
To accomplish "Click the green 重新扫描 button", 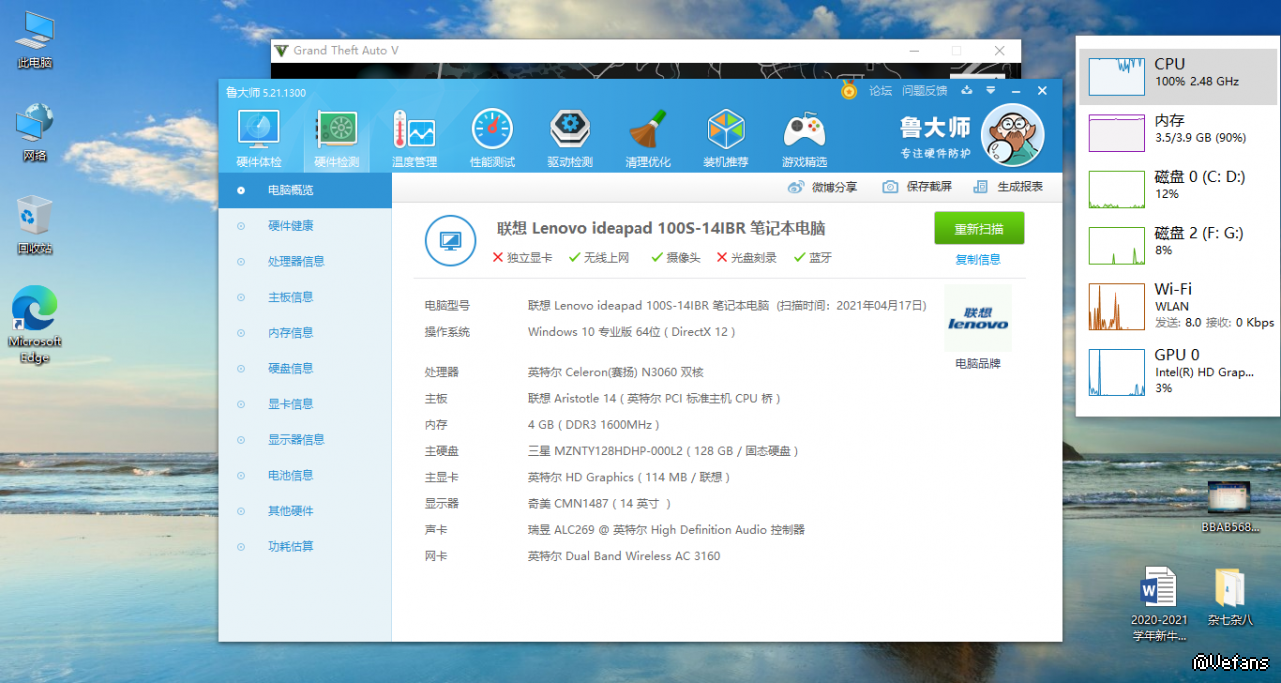I will [x=979, y=229].
